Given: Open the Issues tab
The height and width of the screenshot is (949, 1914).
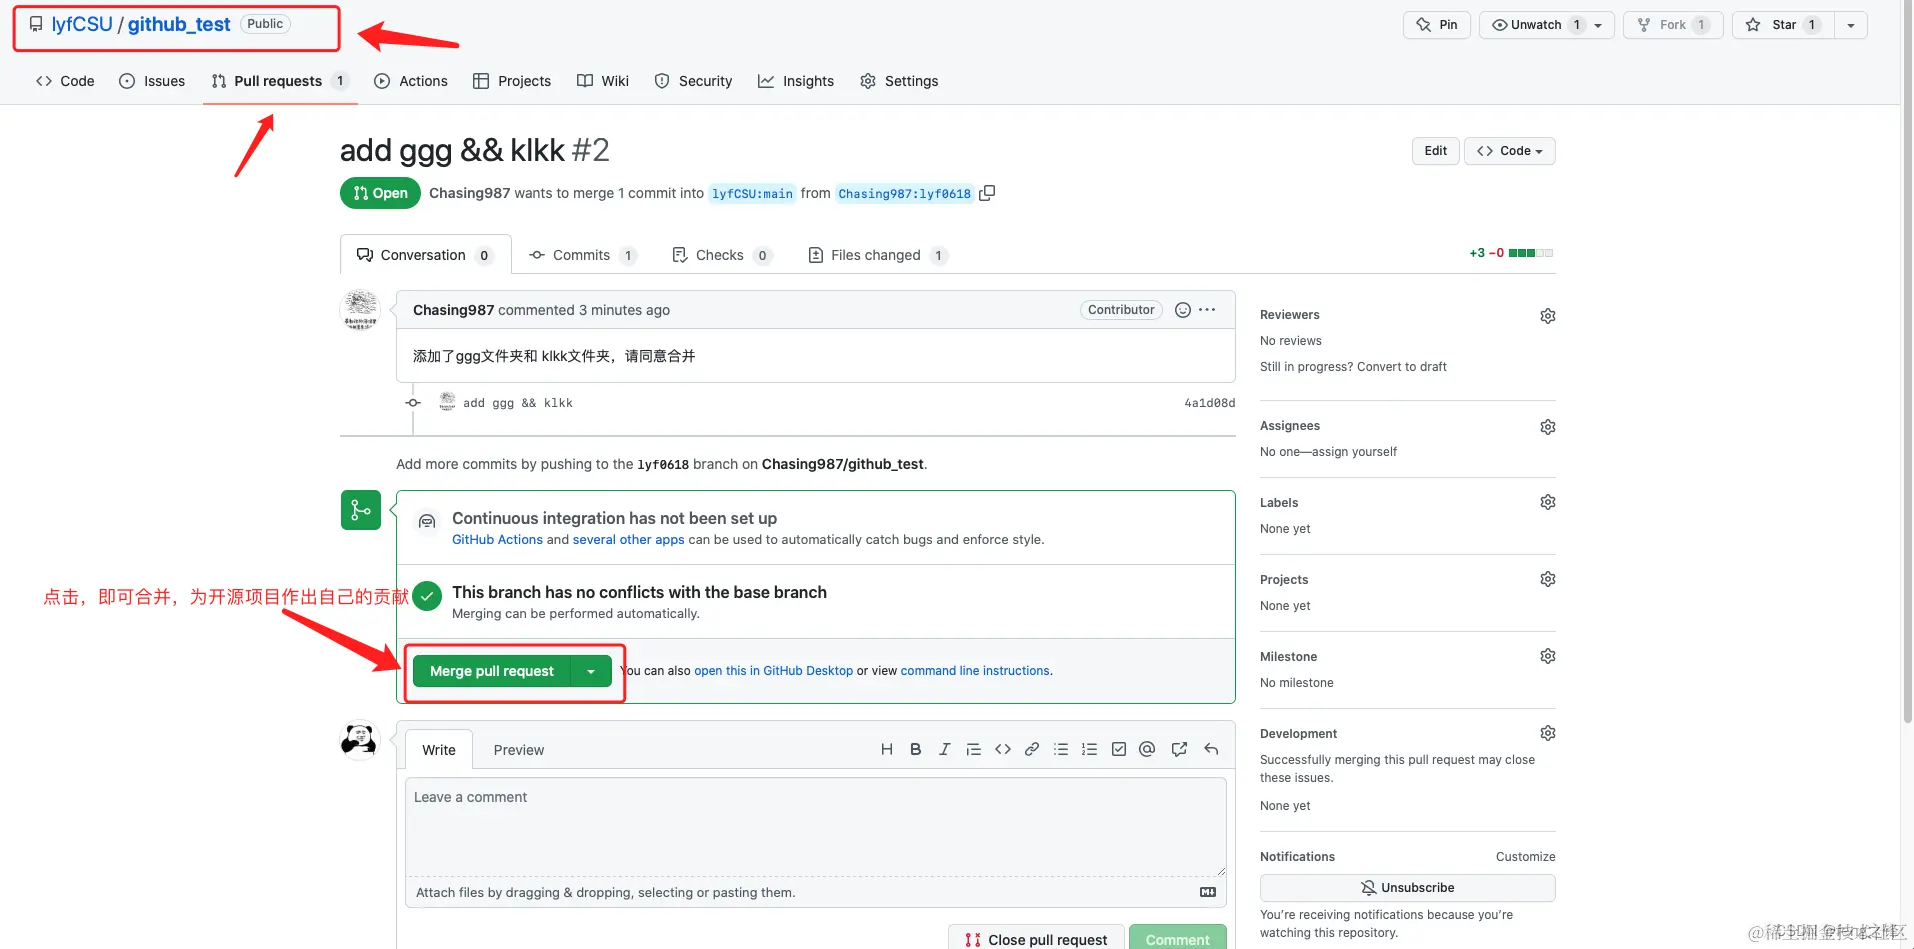Looking at the screenshot, I should (x=152, y=81).
